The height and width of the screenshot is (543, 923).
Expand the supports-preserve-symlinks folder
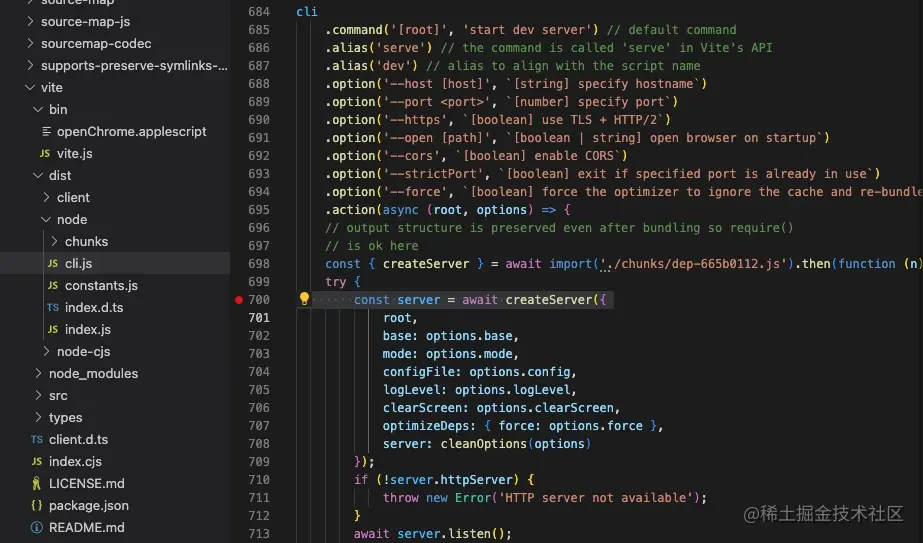[30, 65]
